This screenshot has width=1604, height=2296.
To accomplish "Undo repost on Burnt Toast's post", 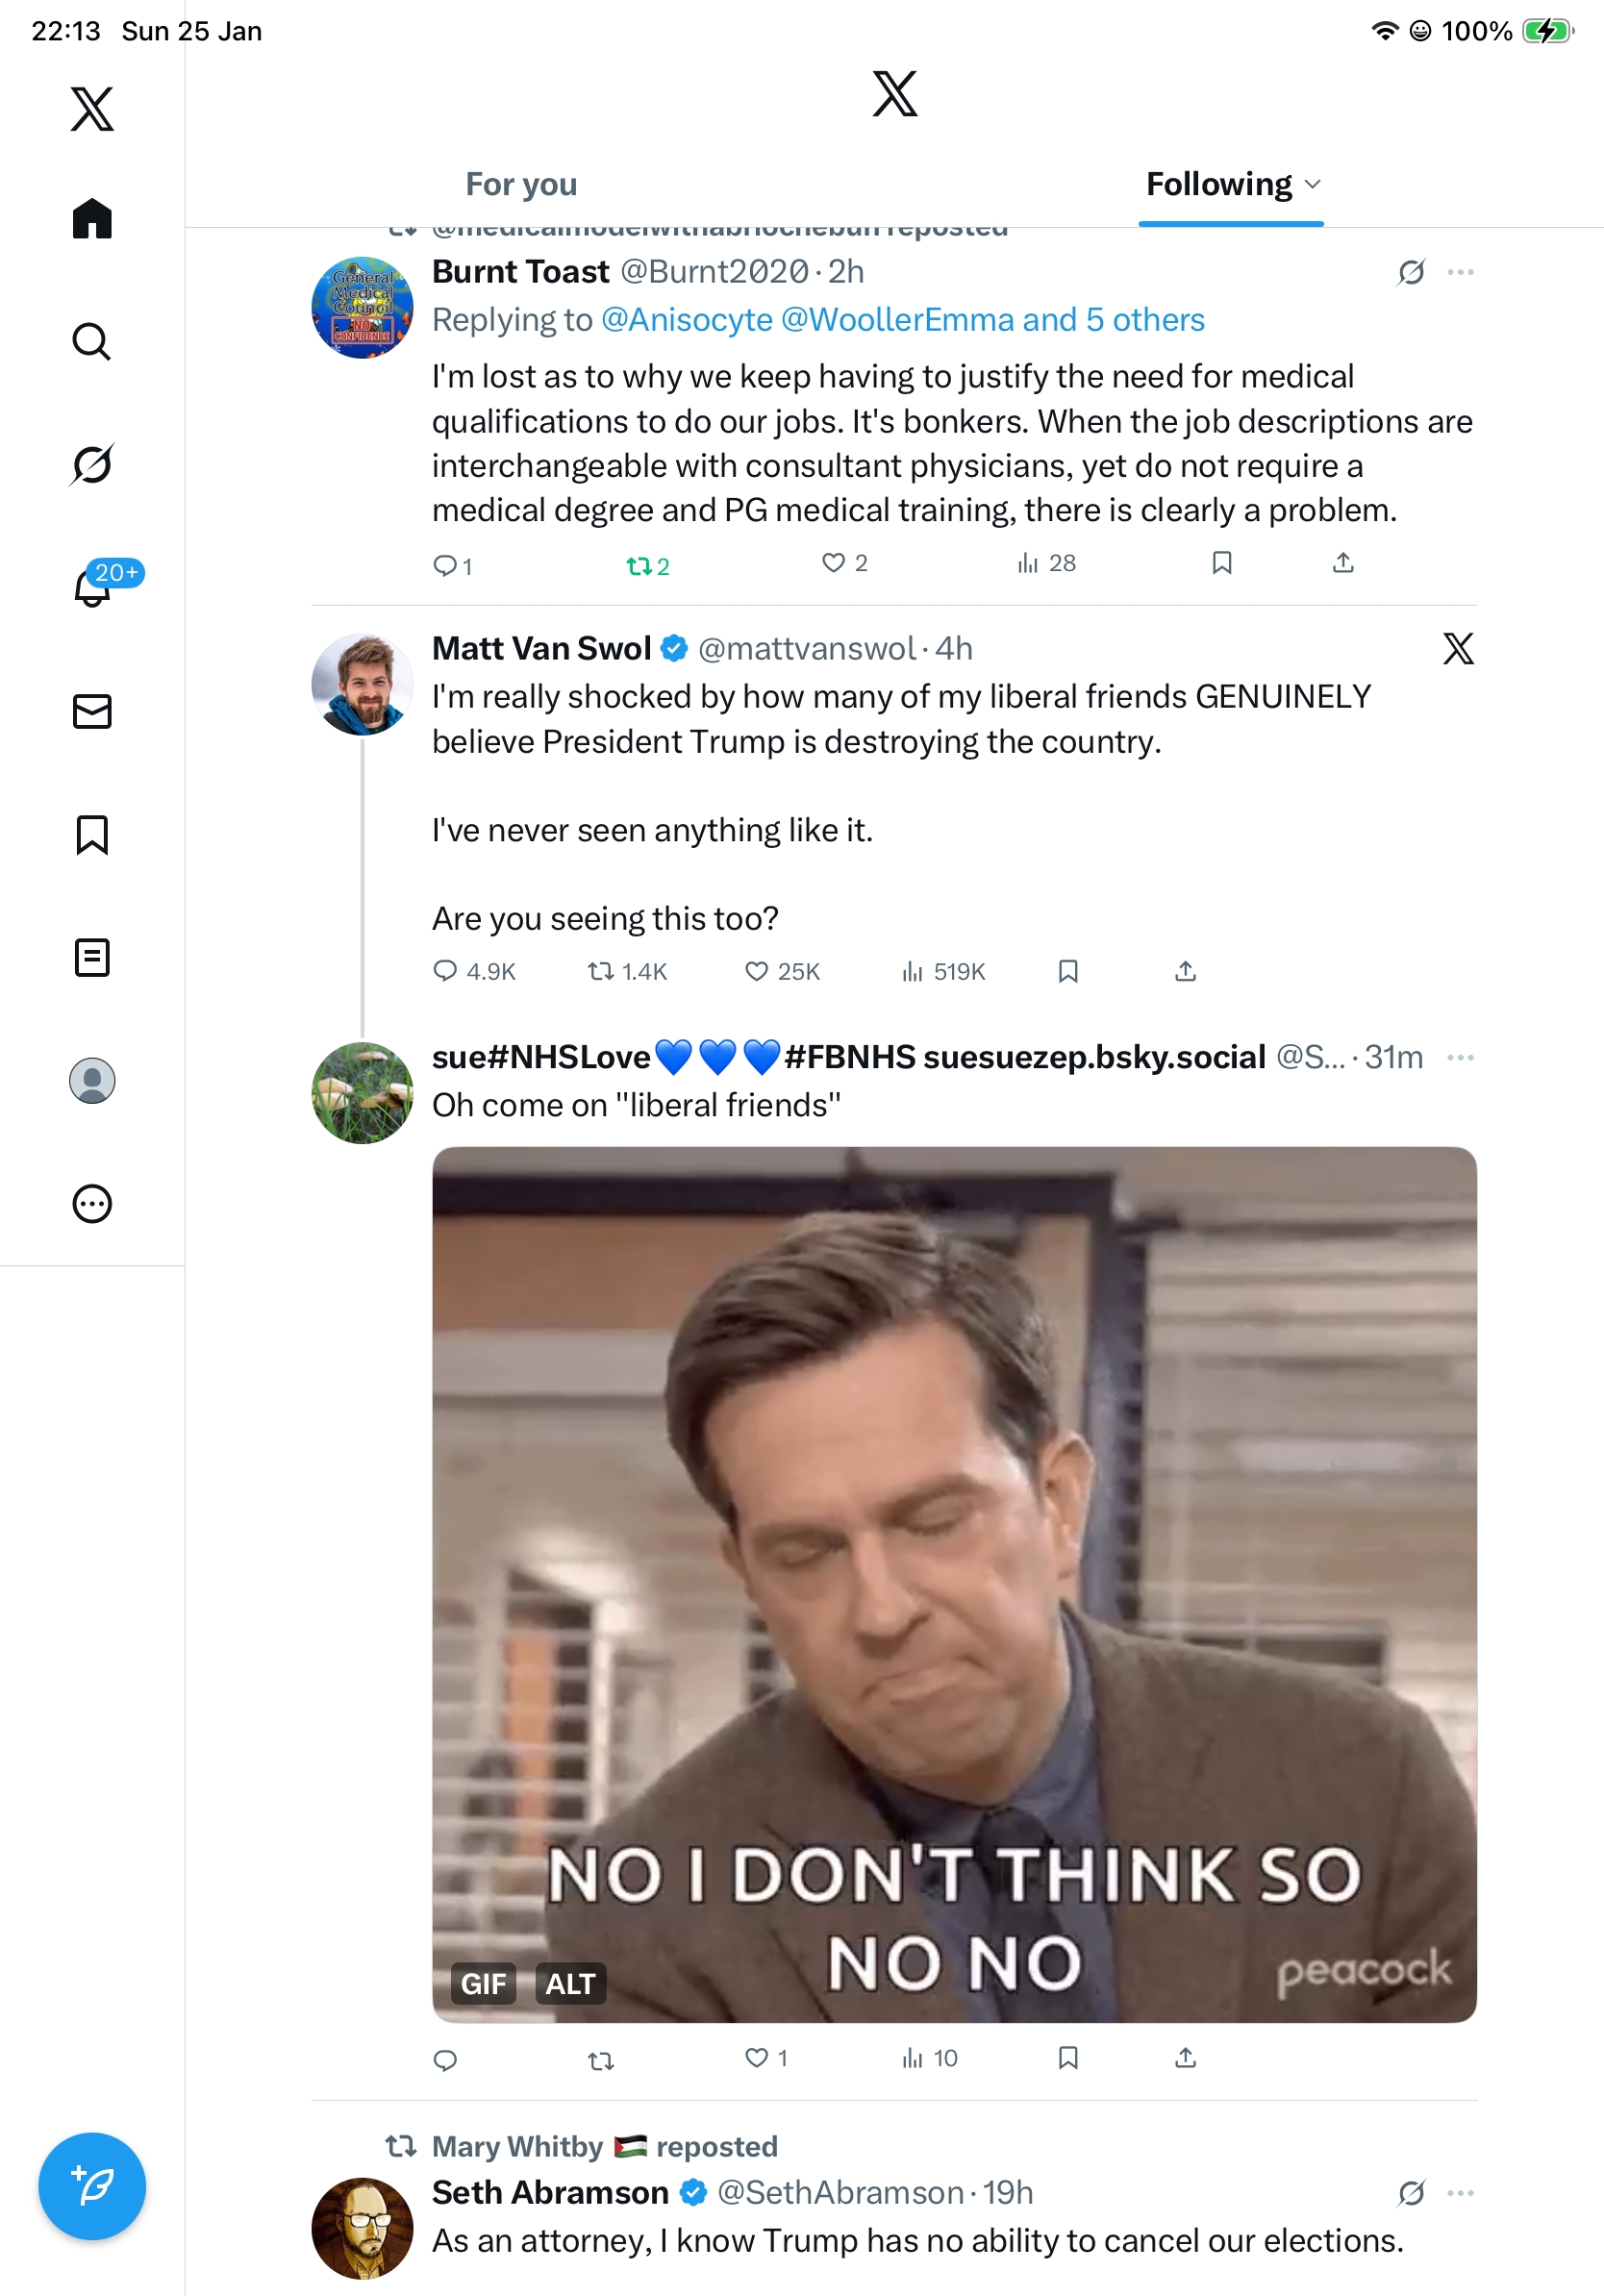I will (x=638, y=566).
